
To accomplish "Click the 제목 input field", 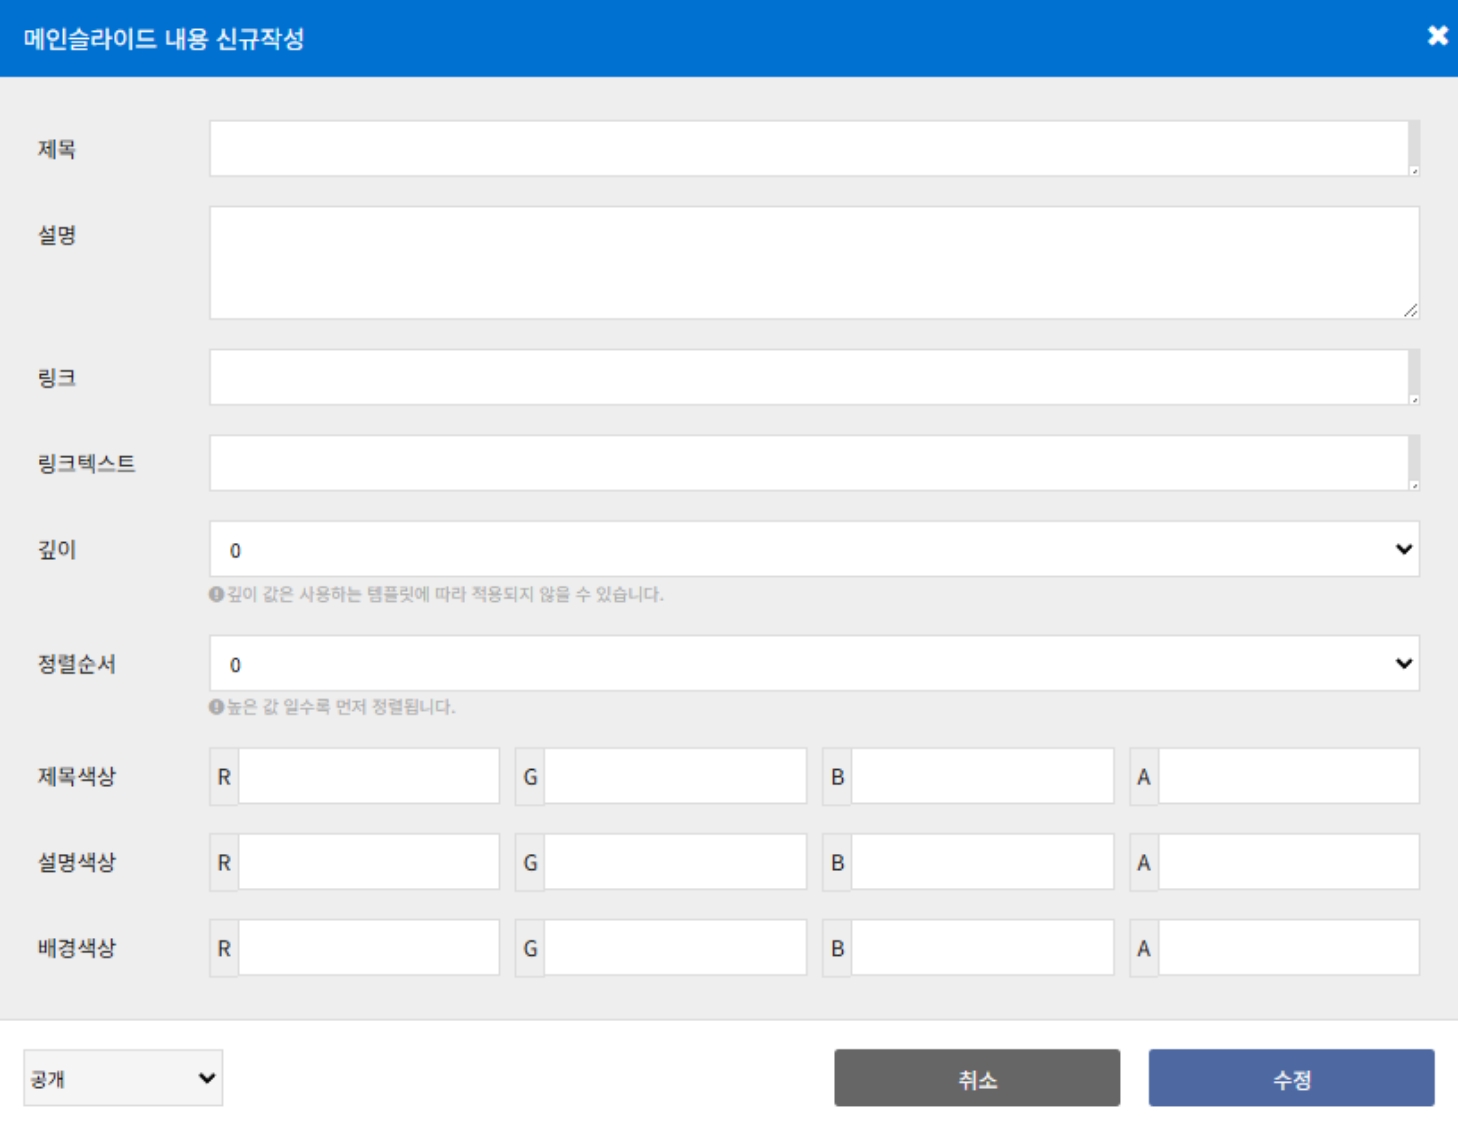I will 814,149.
